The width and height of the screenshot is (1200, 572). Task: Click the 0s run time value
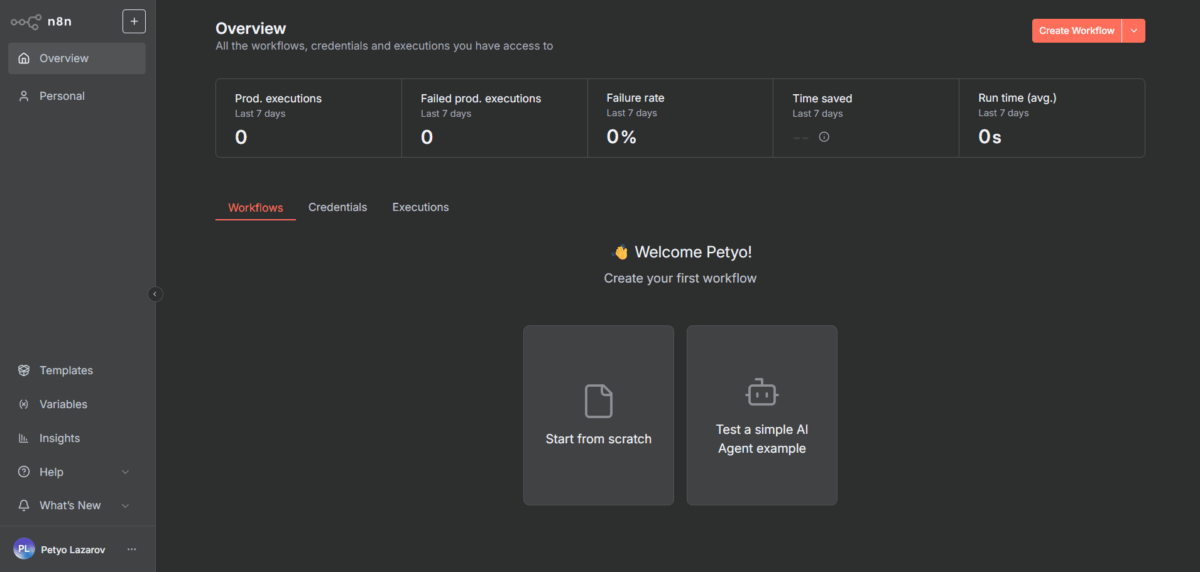[x=990, y=137]
